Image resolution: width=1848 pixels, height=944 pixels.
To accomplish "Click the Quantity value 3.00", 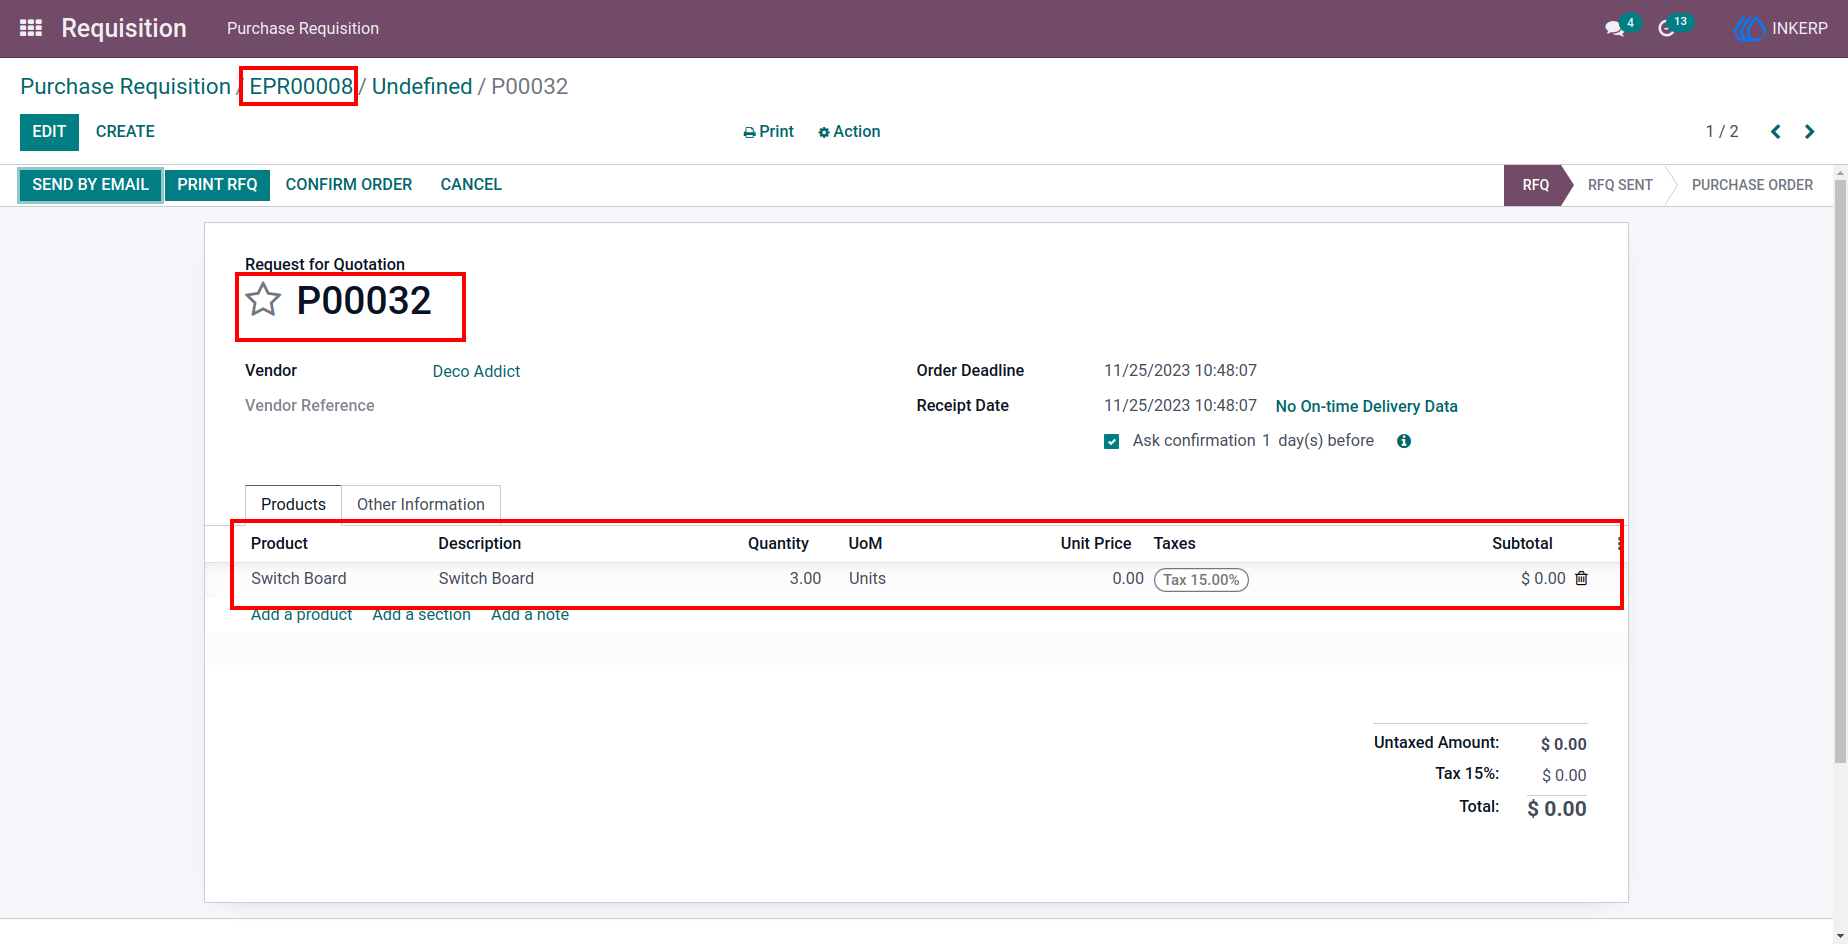I will 805,578.
